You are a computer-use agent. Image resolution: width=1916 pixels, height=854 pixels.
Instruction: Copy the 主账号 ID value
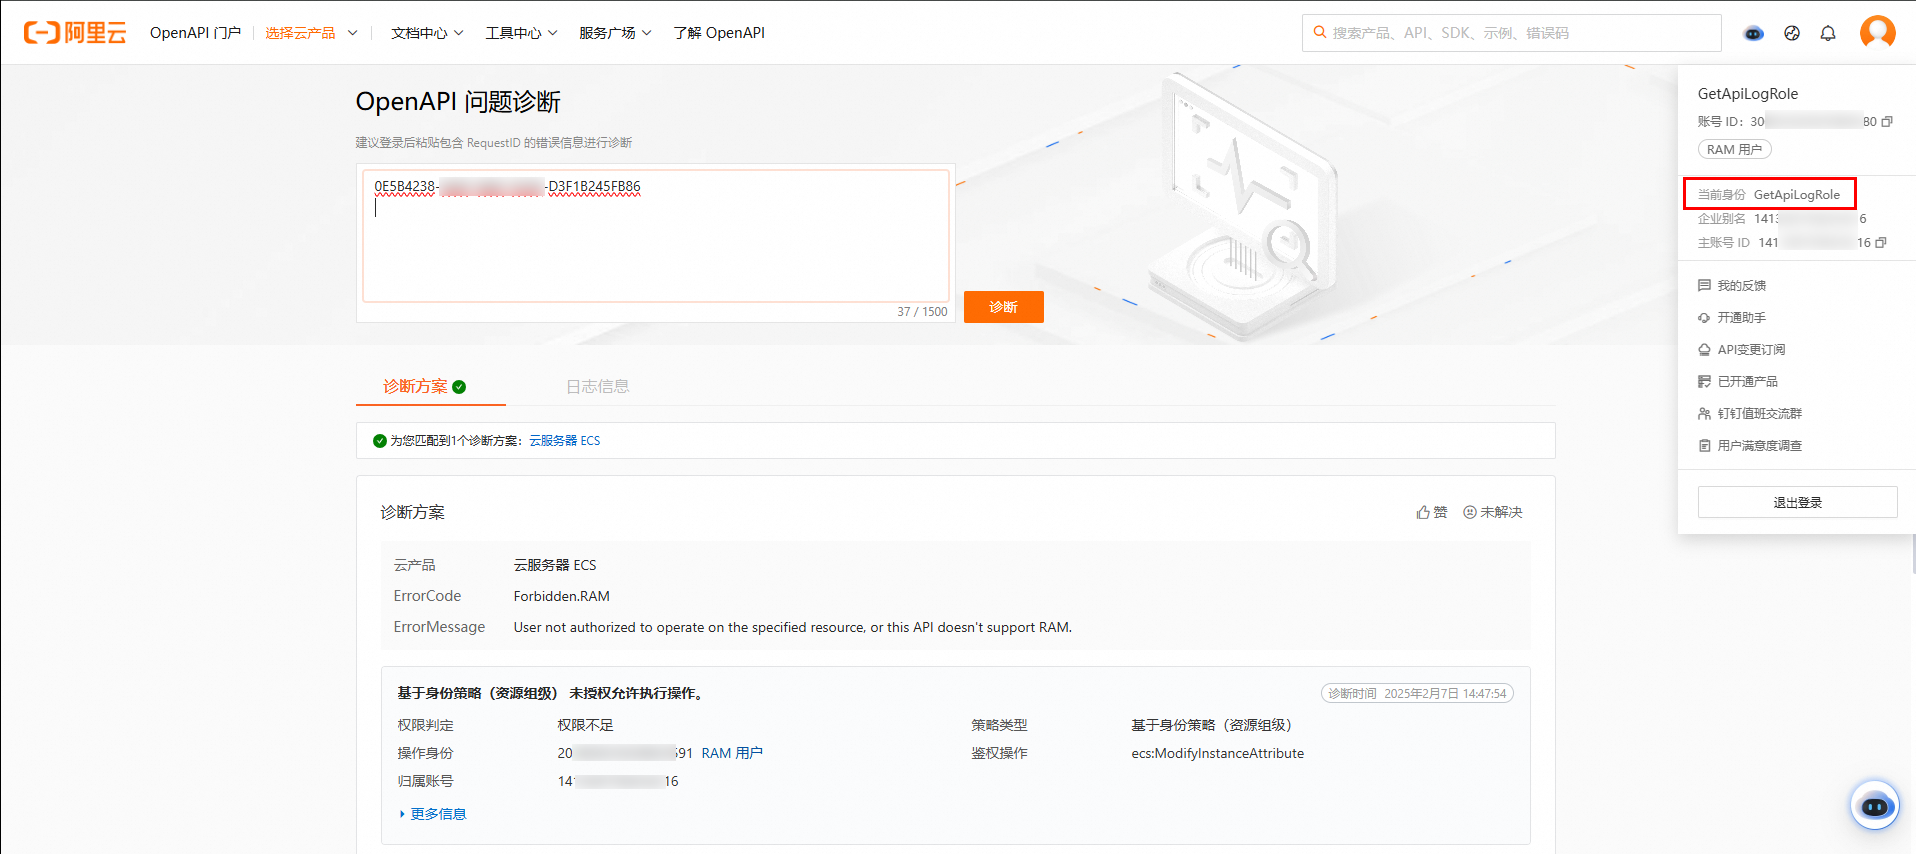[x=1881, y=243]
